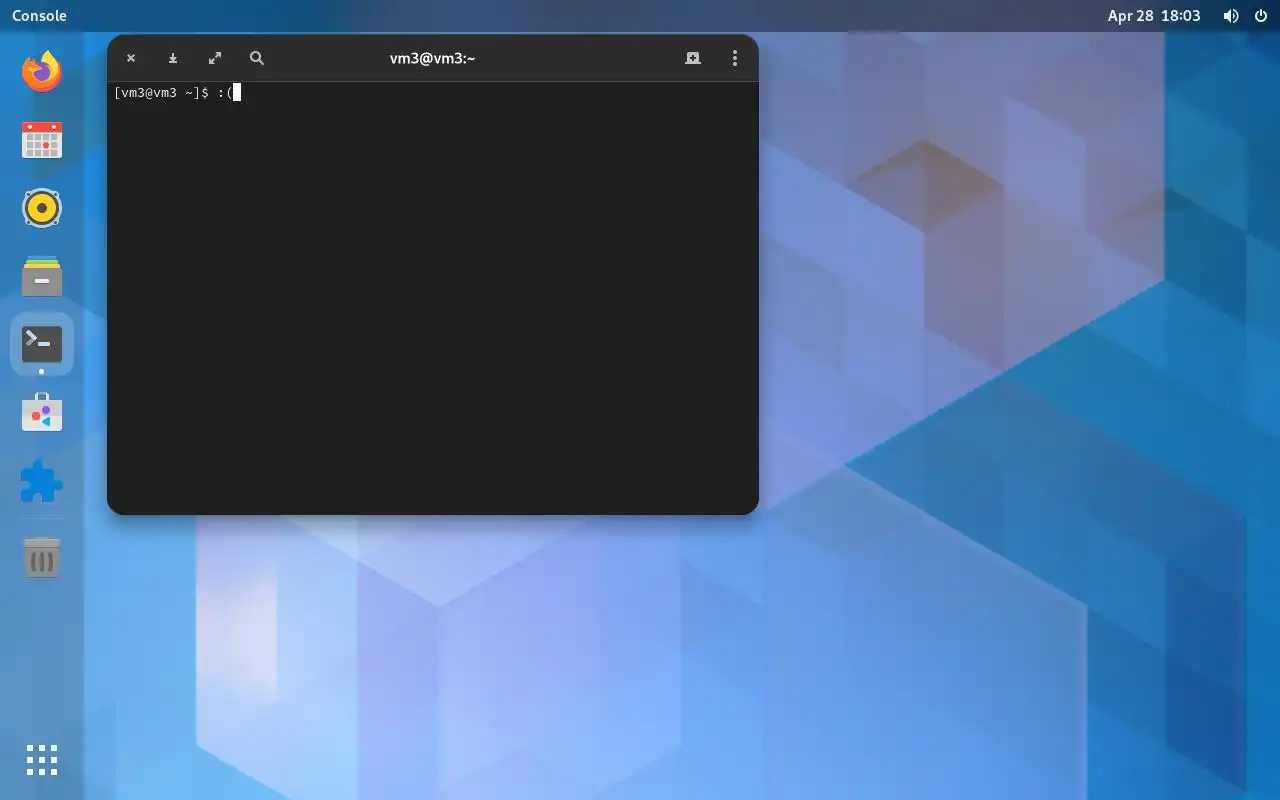Open Firefox from the dock
This screenshot has height=800, width=1280.
41,71
